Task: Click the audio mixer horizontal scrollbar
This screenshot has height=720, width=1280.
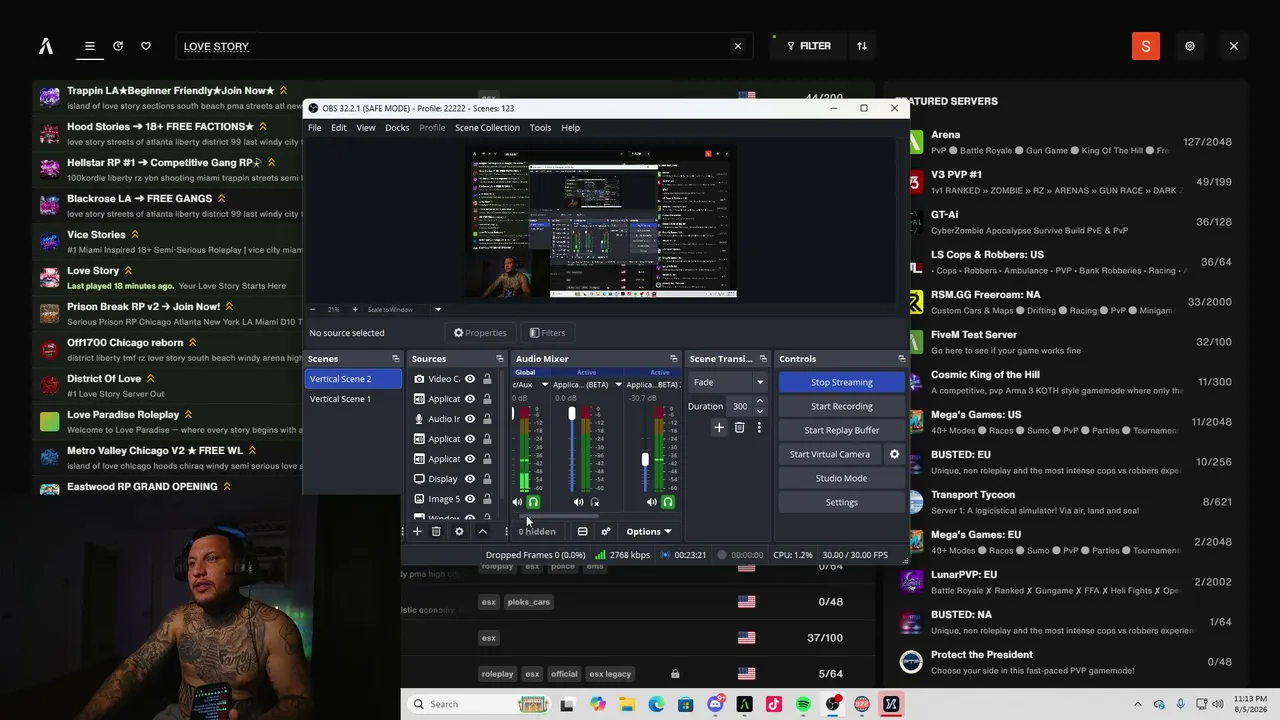Action: [x=557, y=516]
